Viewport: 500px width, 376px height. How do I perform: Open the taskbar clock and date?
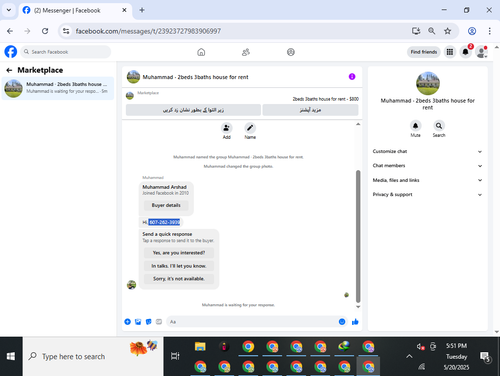coord(456,356)
